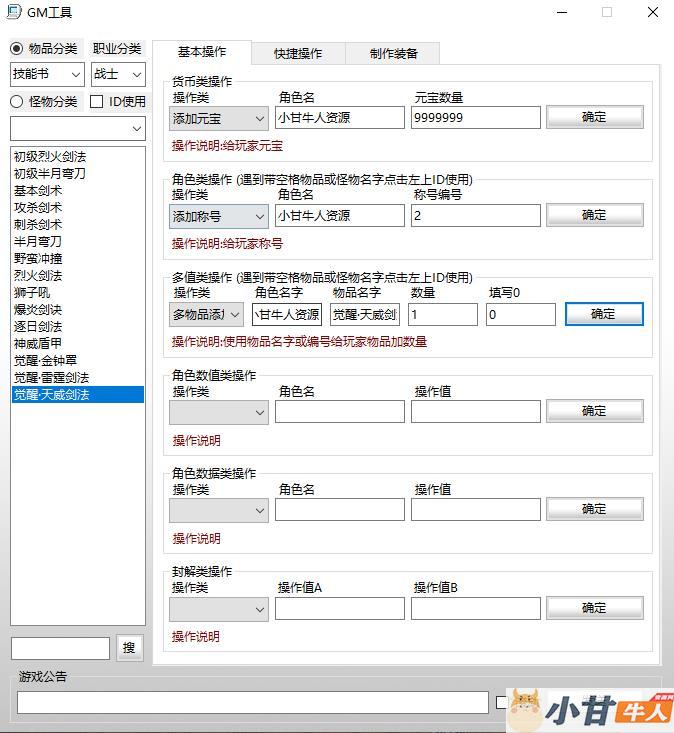Switch to the 制作装备 tab
The height and width of the screenshot is (733, 674).
coord(393,54)
